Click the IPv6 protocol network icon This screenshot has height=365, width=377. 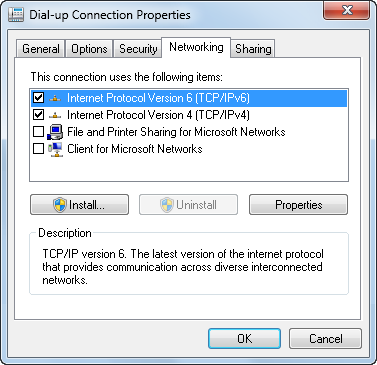55,98
